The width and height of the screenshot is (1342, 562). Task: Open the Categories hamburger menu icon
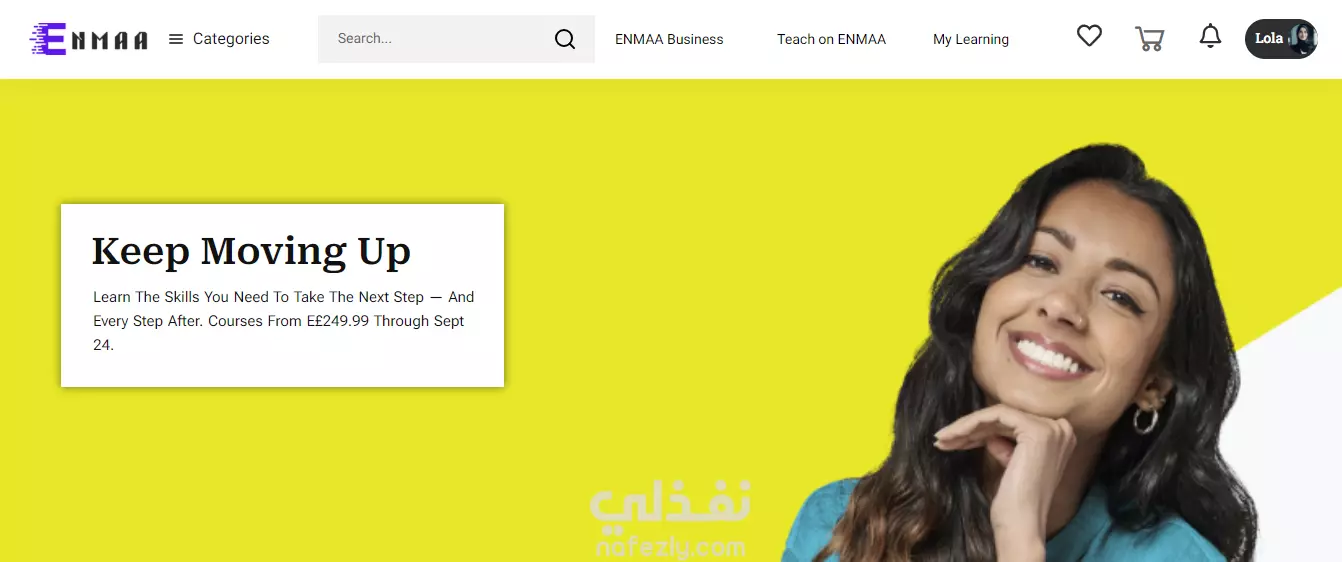coord(176,39)
